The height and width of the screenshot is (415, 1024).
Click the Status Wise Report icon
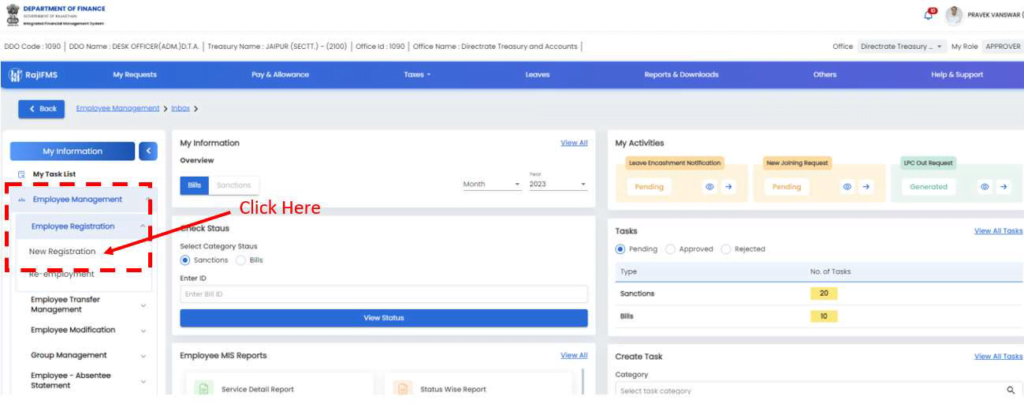click(403, 389)
